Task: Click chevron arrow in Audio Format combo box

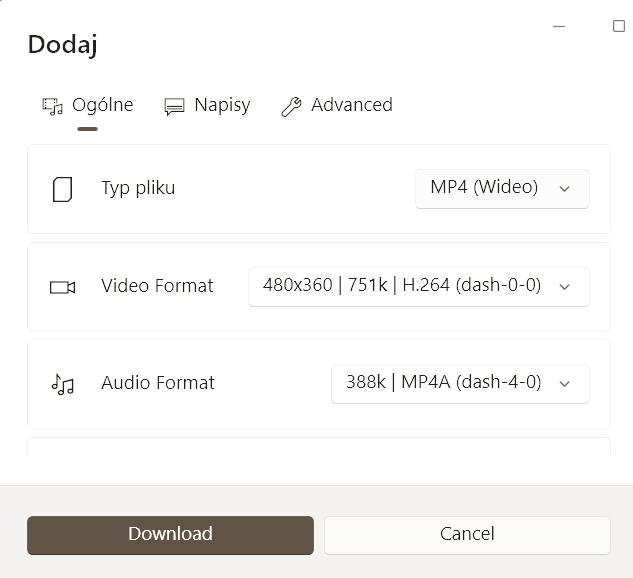Action: pyautogui.click(x=564, y=384)
